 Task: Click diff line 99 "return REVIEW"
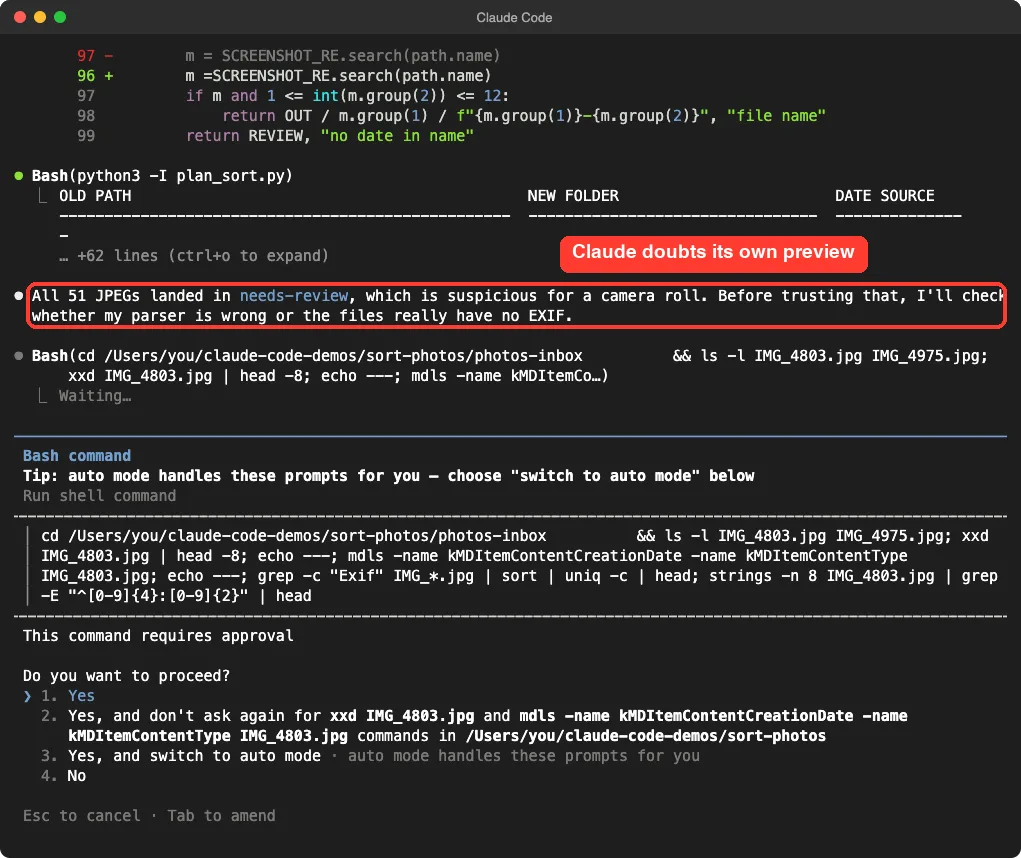(x=275, y=136)
